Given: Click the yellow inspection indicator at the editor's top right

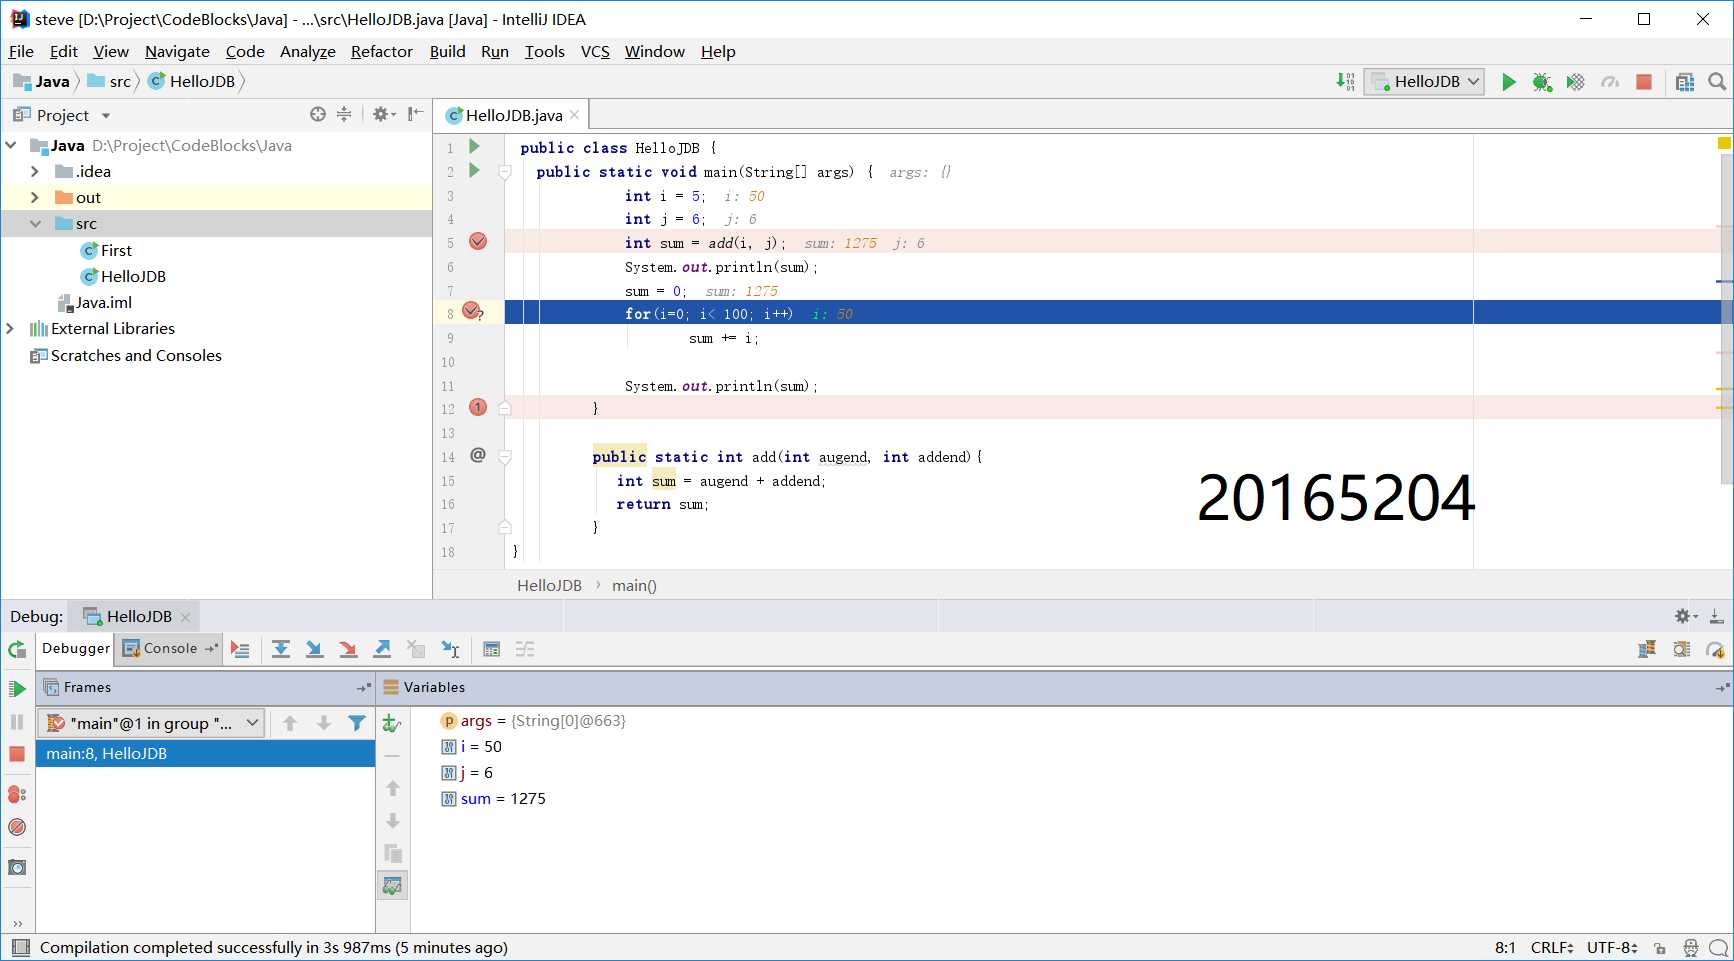Looking at the screenshot, I should point(1724,144).
